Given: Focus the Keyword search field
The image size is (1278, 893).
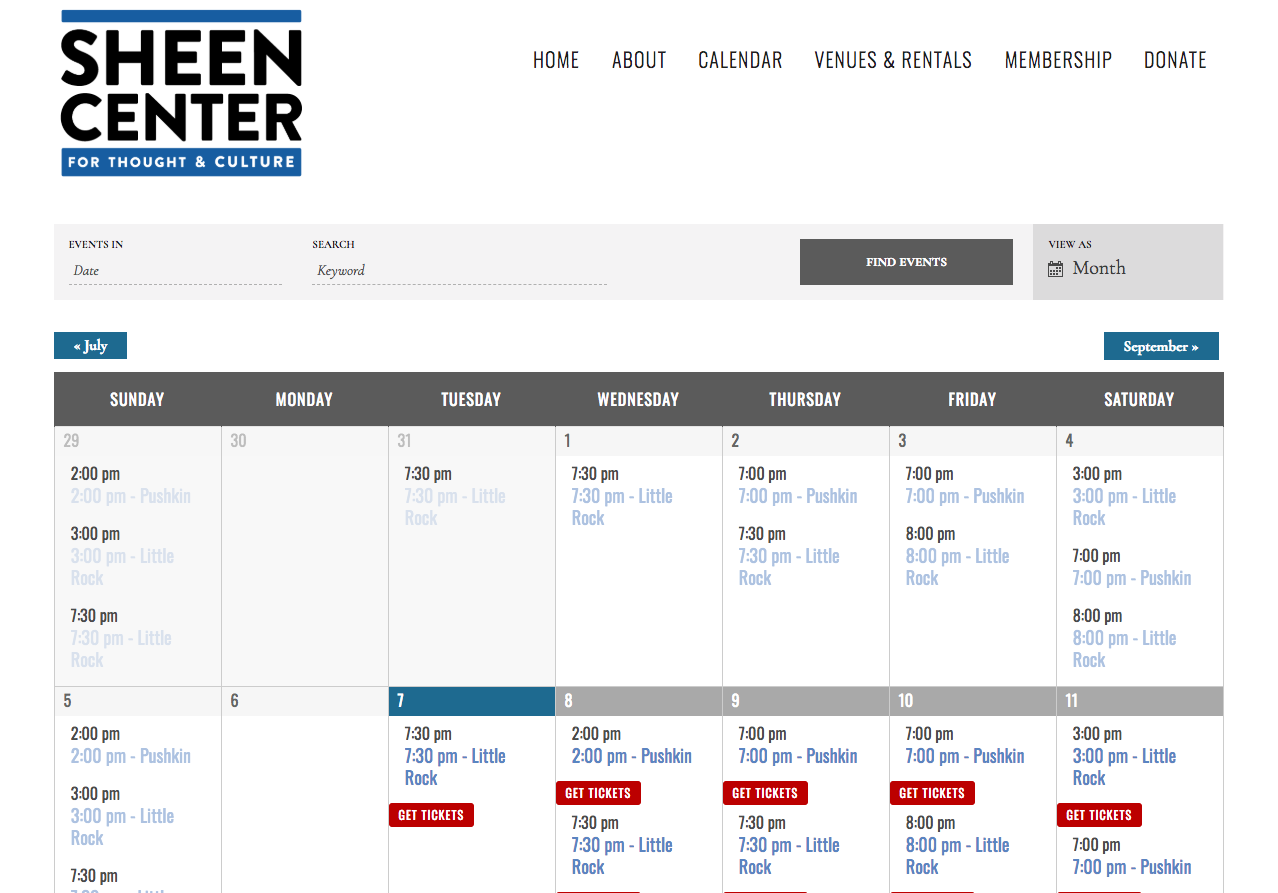Looking at the screenshot, I should (x=459, y=270).
